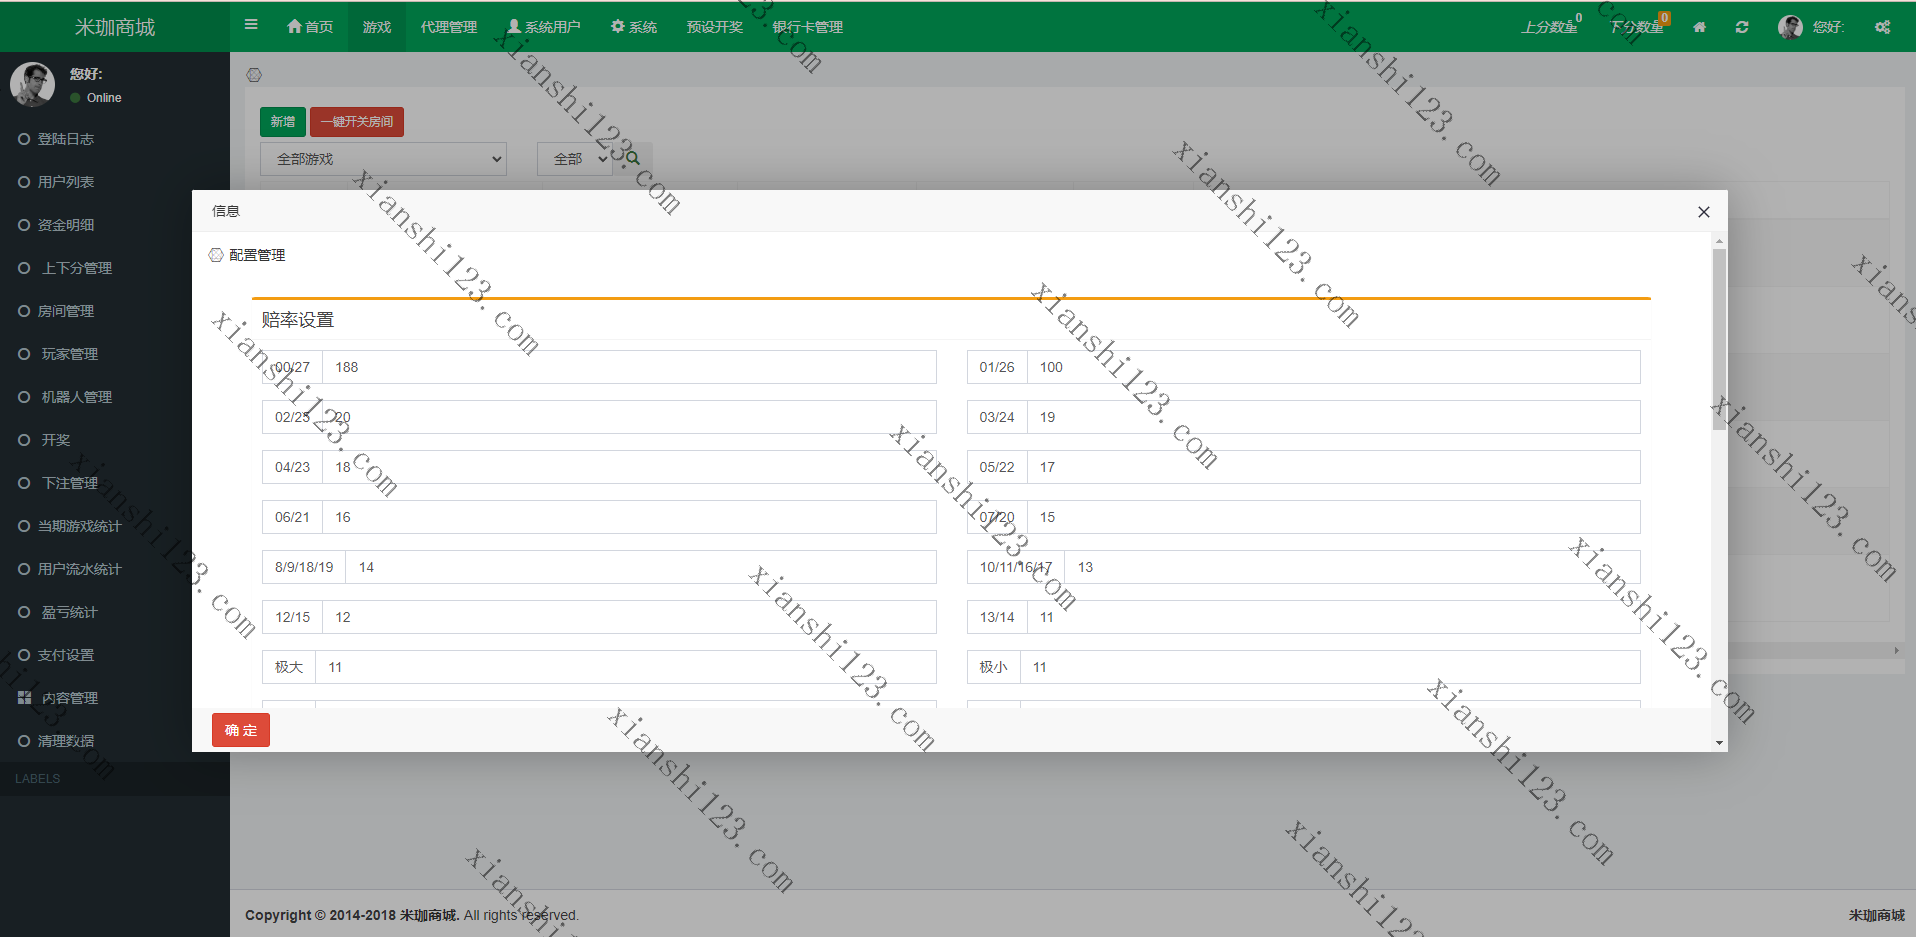The width and height of the screenshot is (1916, 937).
Task: Click the dialog scrollbar down arrow
Action: 1719,743
